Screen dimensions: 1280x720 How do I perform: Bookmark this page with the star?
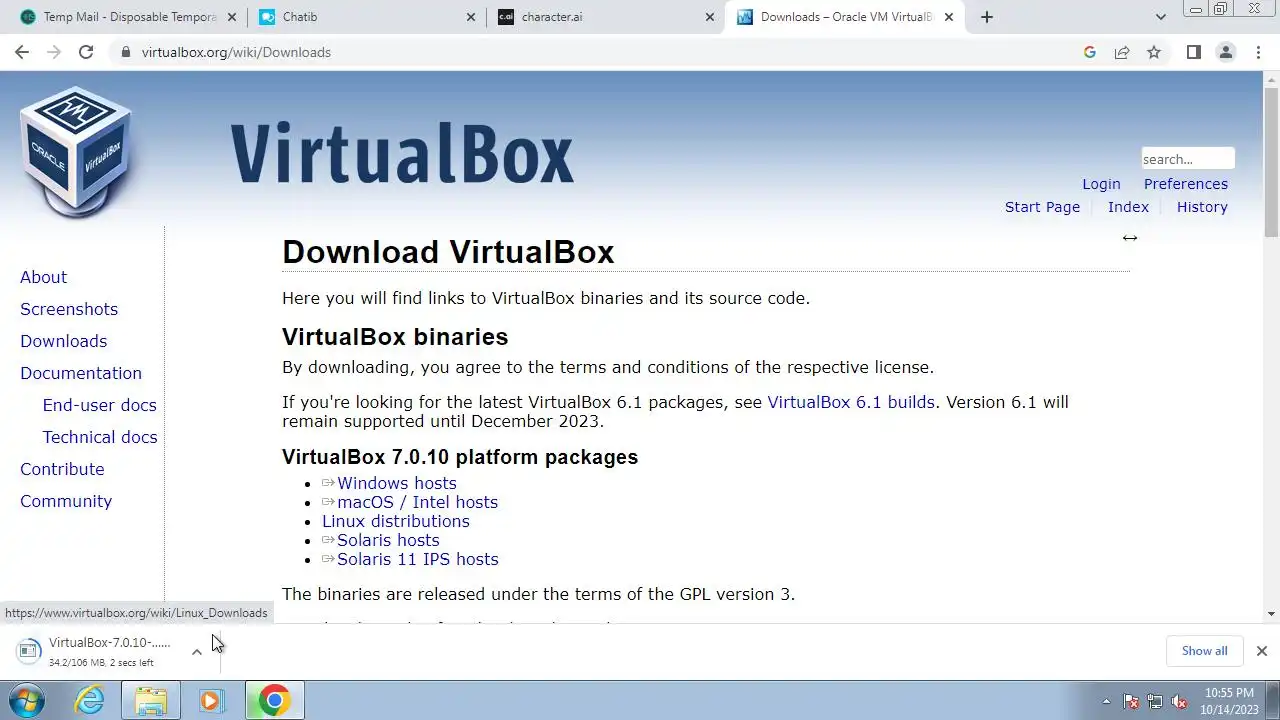pyautogui.click(x=1154, y=52)
